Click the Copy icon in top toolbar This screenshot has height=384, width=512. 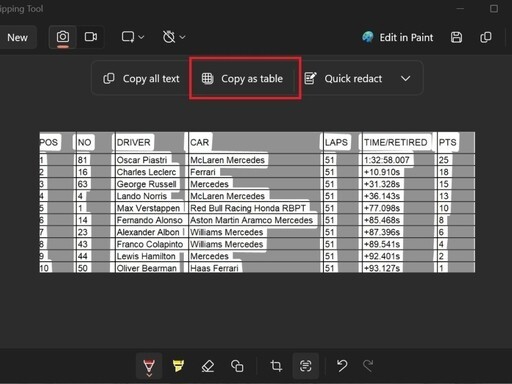[x=486, y=37]
